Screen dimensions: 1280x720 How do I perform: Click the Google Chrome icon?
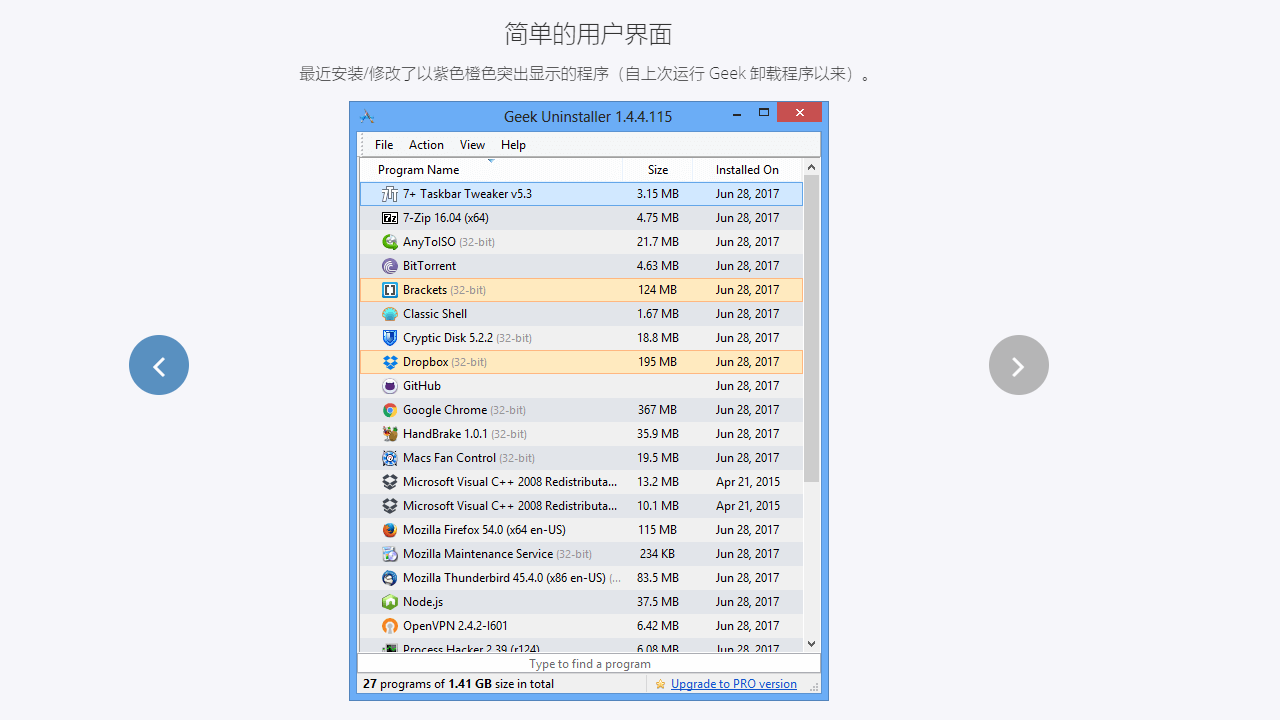389,409
